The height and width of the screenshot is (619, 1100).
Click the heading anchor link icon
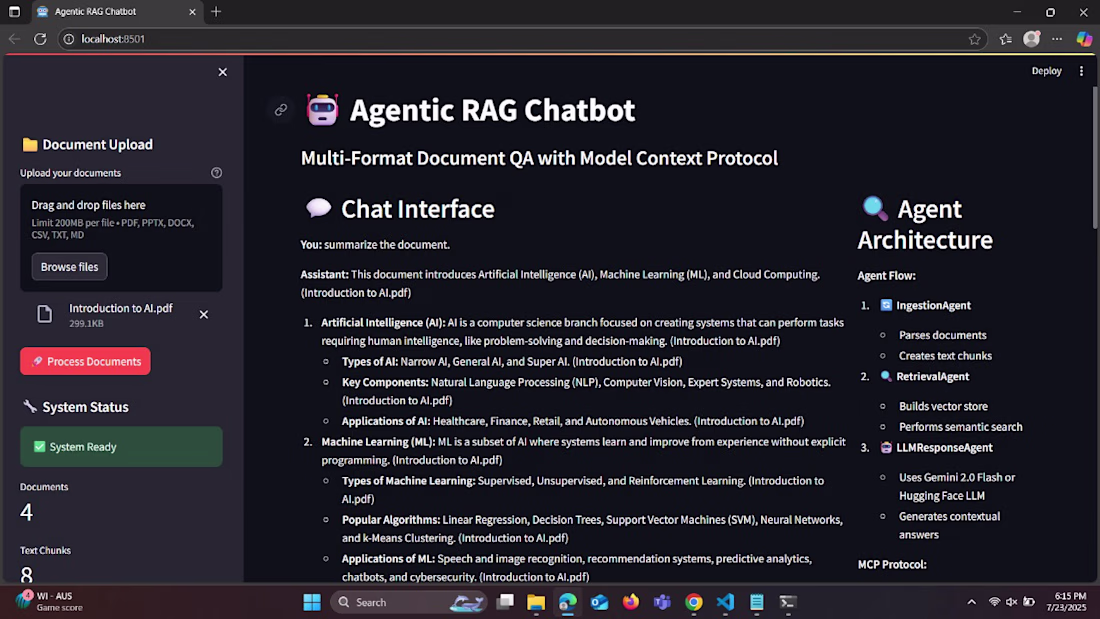pos(281,110)
